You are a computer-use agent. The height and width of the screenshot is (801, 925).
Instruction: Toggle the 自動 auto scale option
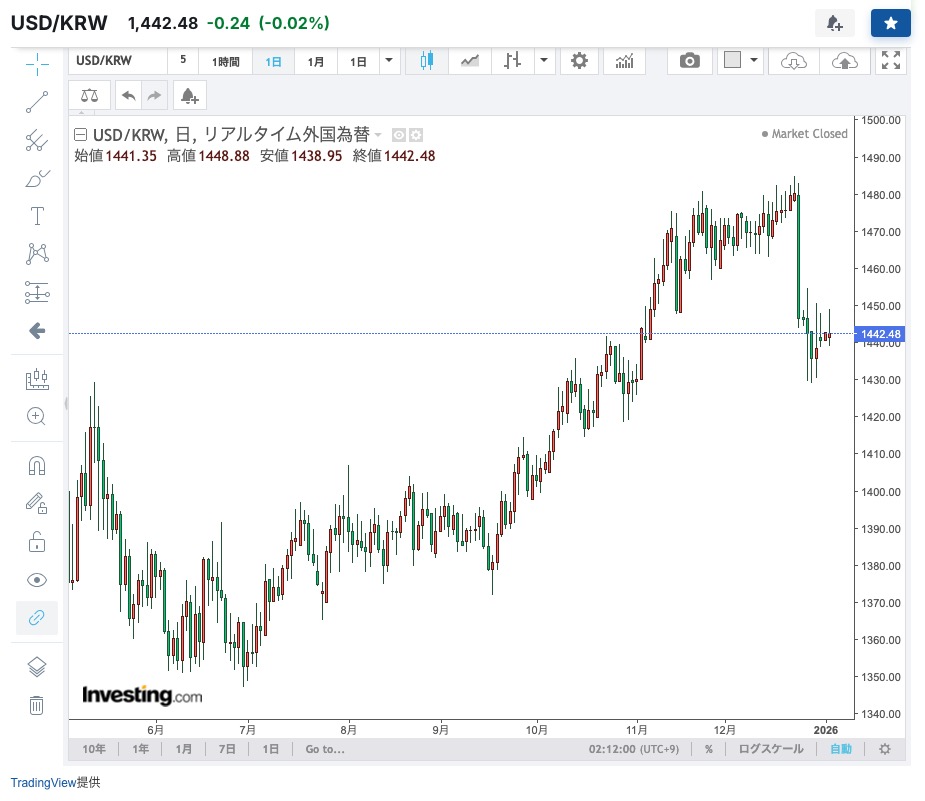841,749
